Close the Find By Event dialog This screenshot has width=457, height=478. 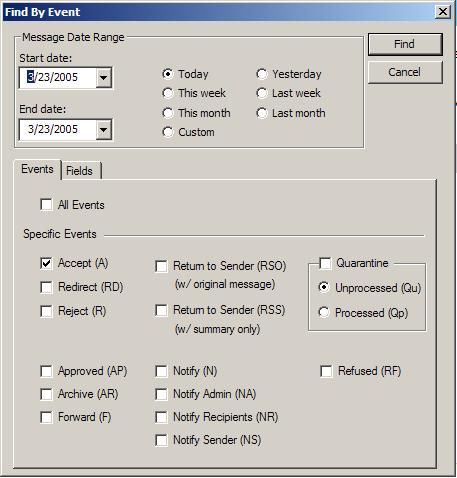coord(443,12)
